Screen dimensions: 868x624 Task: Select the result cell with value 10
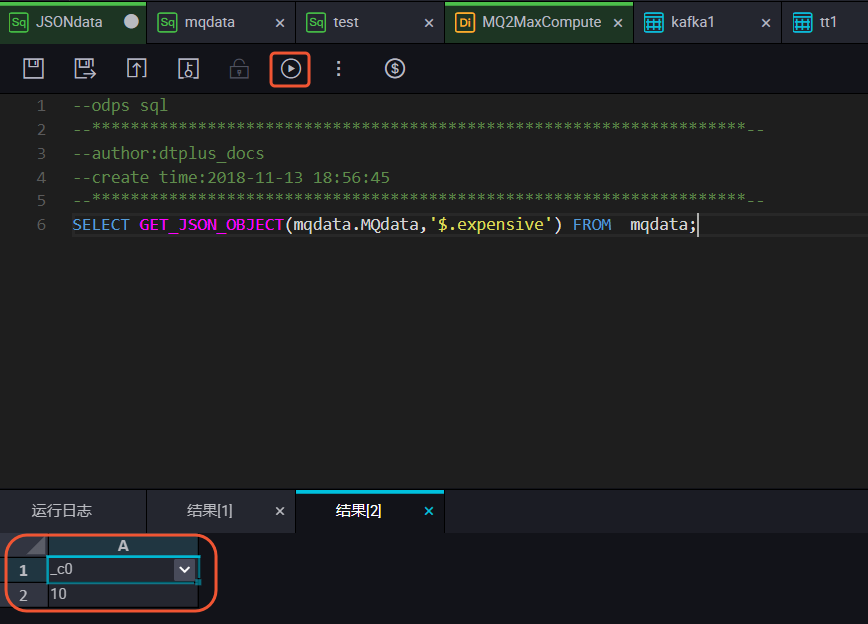[123, 595]
